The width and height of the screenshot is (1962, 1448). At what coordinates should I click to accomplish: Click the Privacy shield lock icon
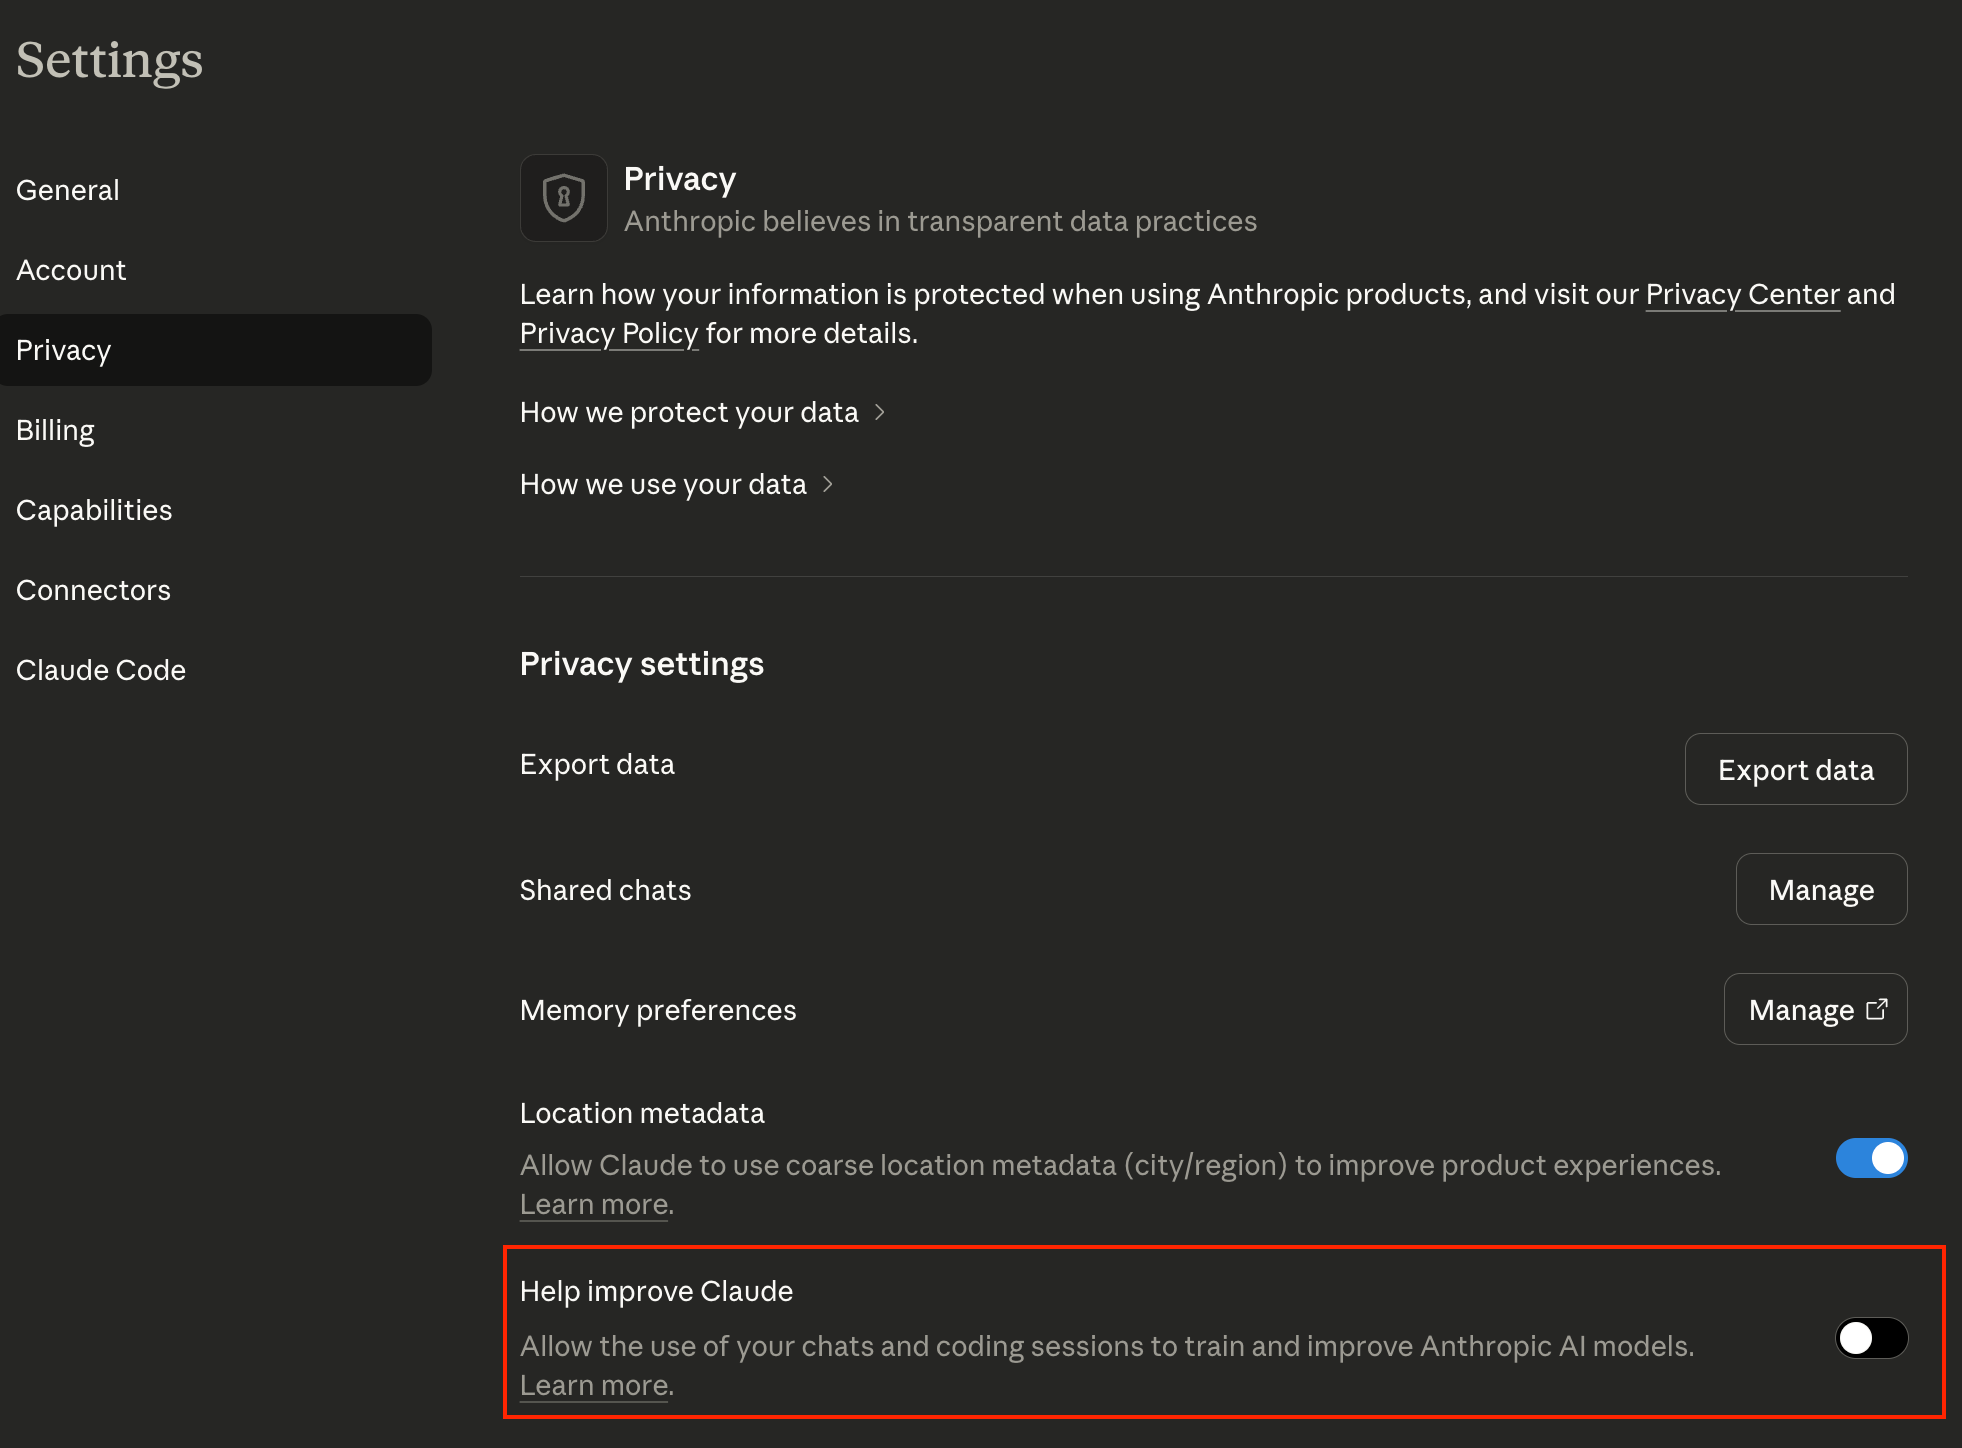point(563,198)
